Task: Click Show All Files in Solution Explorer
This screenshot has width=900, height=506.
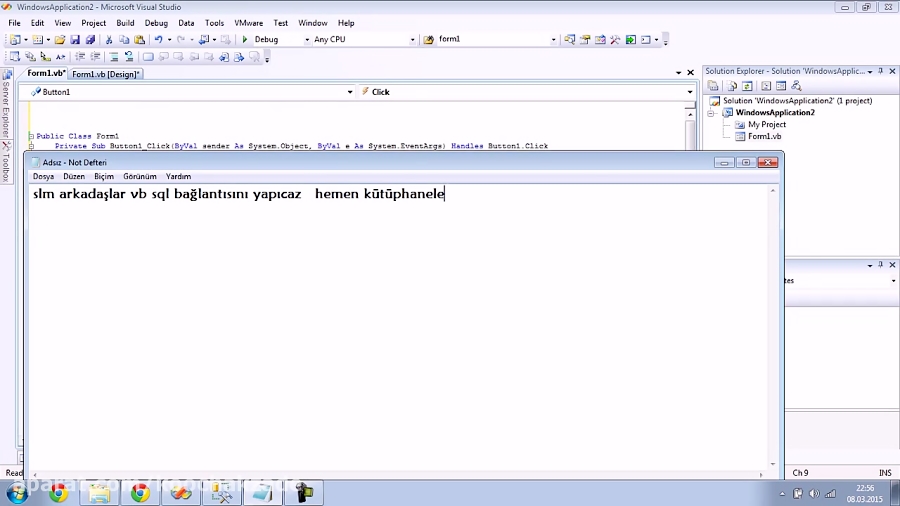Action: (x=732, y=86)
